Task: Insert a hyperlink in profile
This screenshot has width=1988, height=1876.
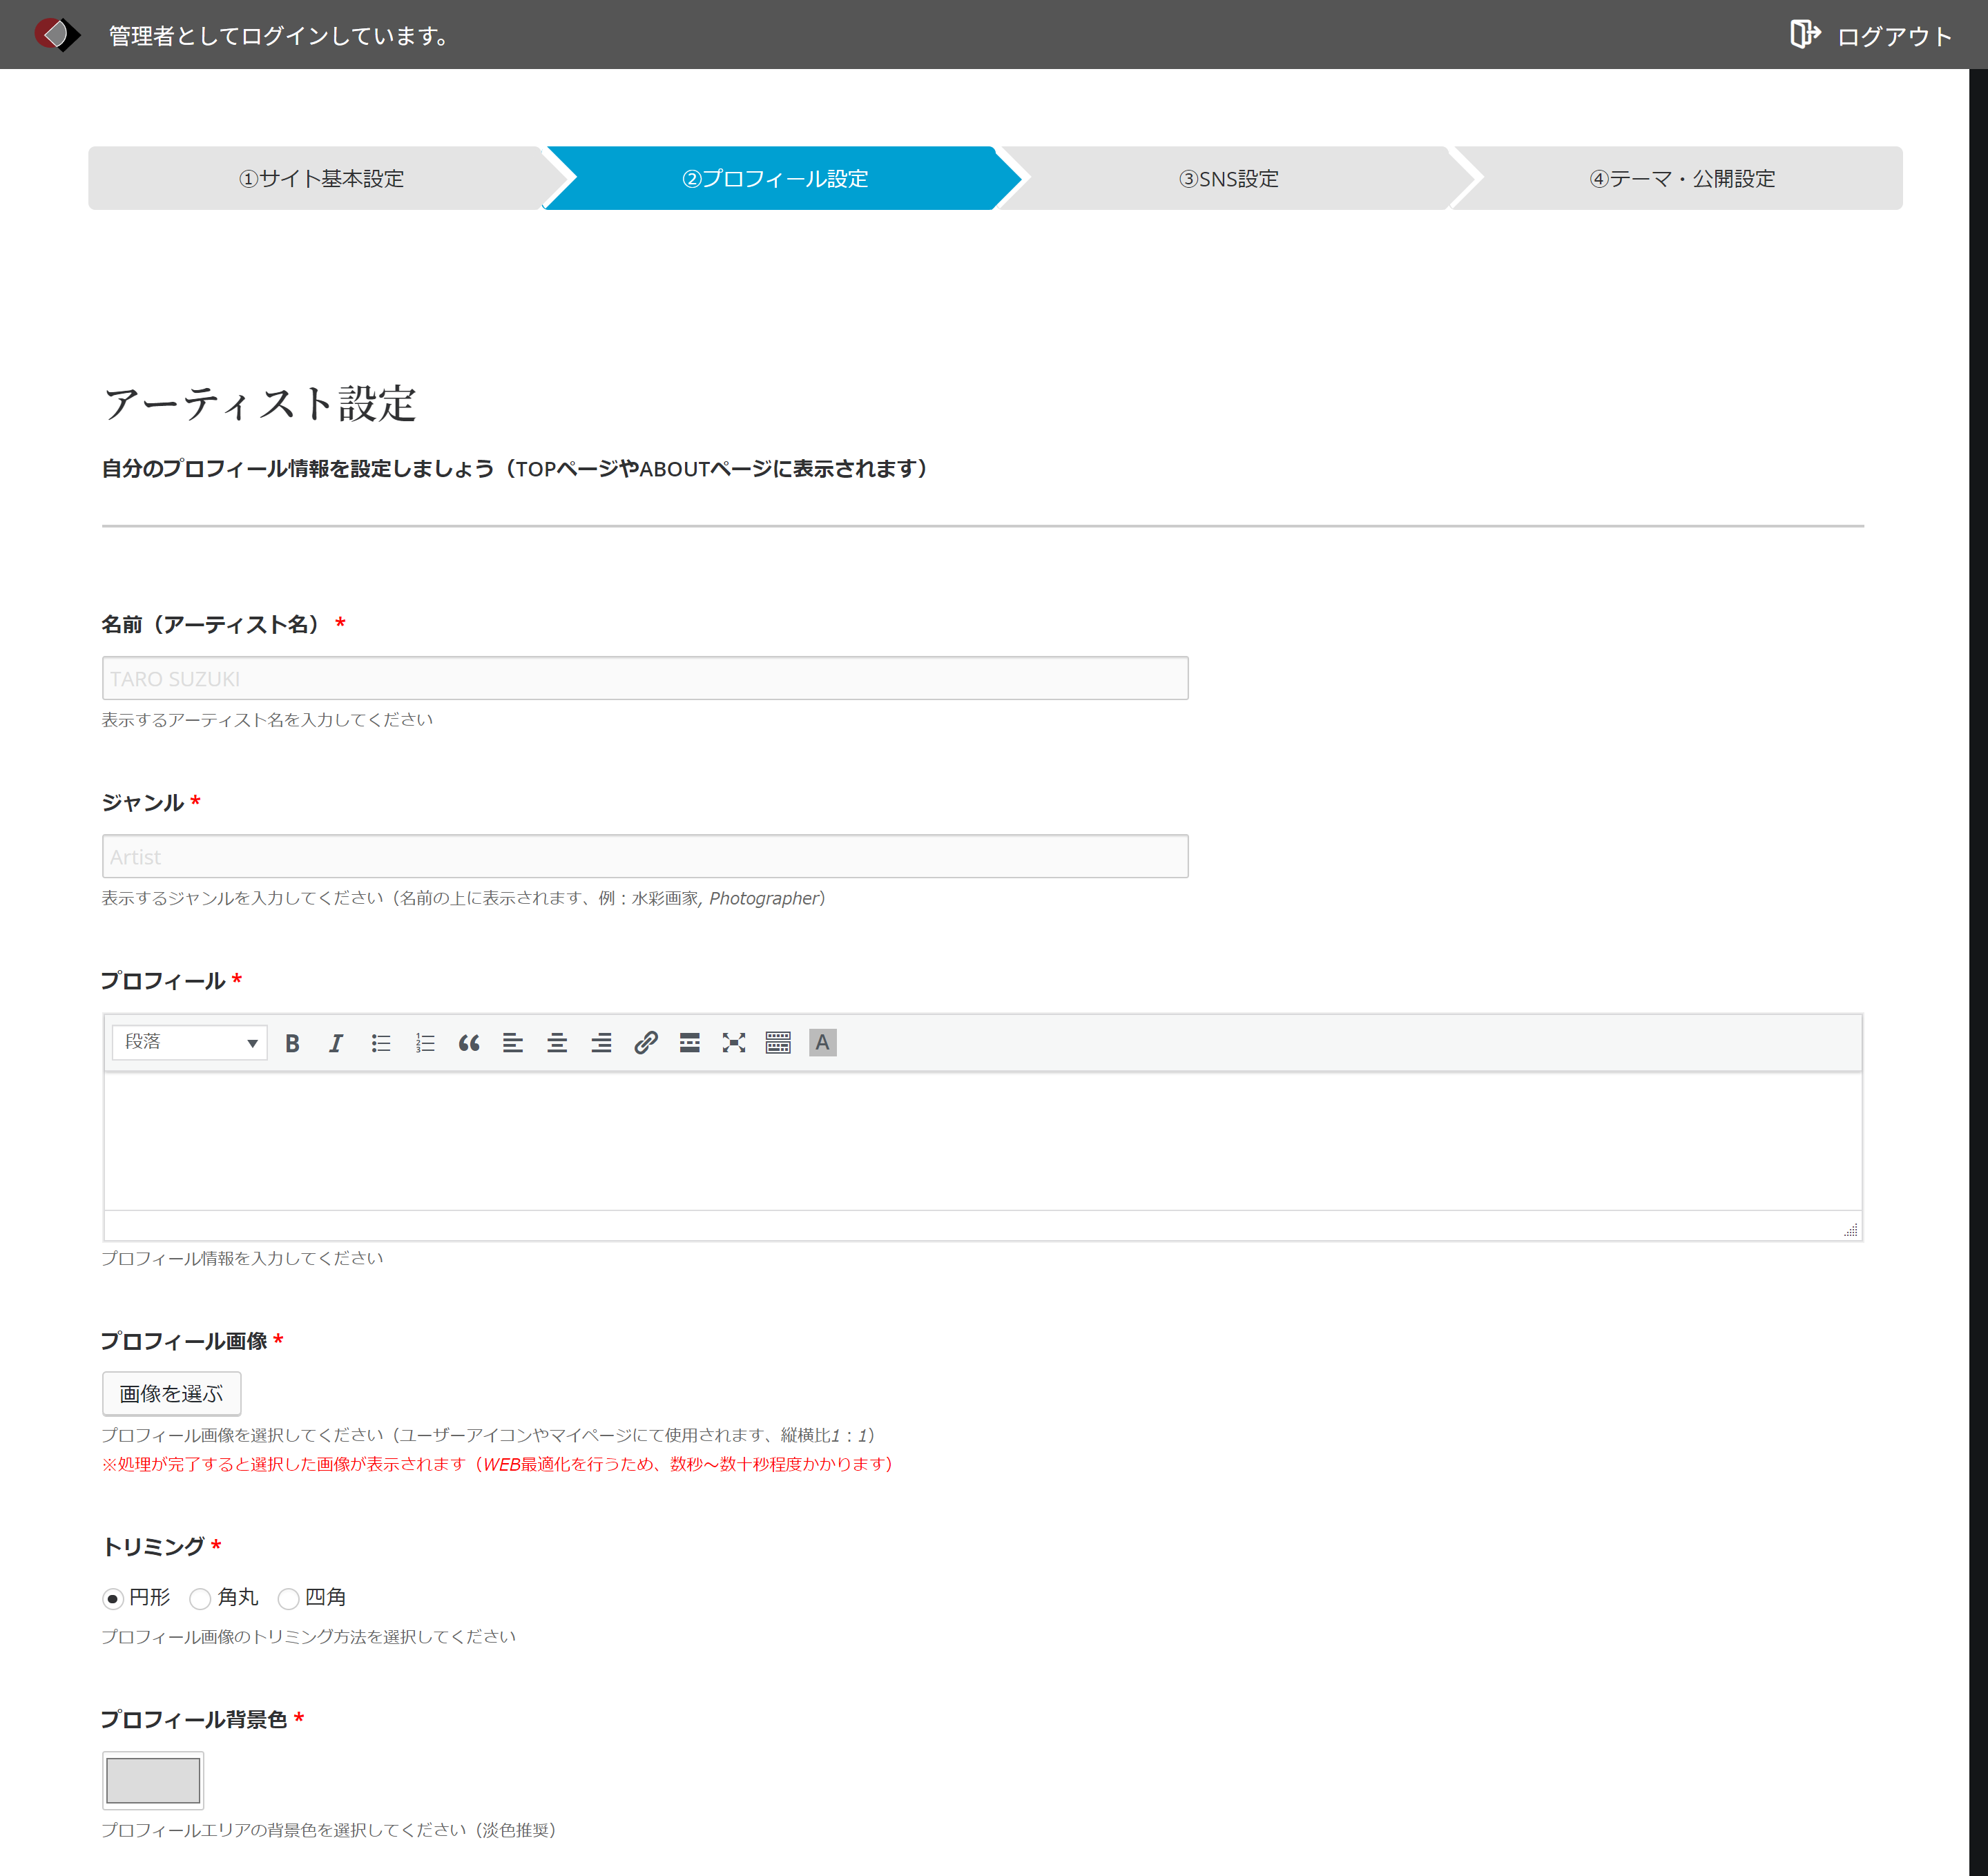Action: coord(645,1043)
